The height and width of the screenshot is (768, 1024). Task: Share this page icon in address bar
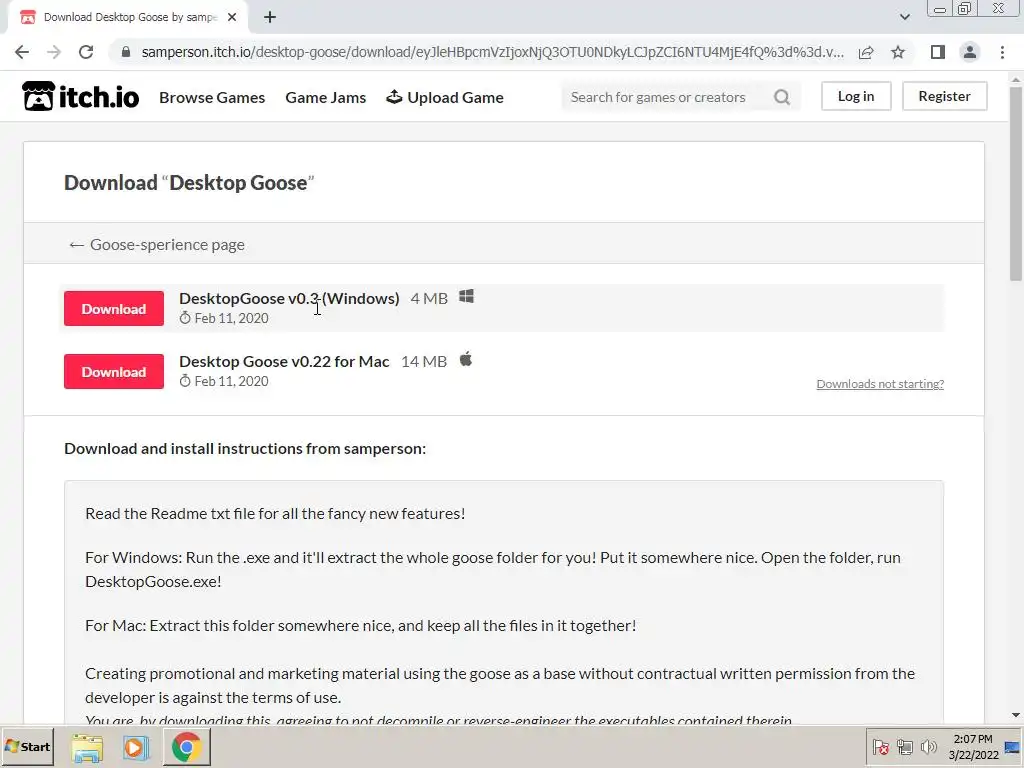point(866,52)
